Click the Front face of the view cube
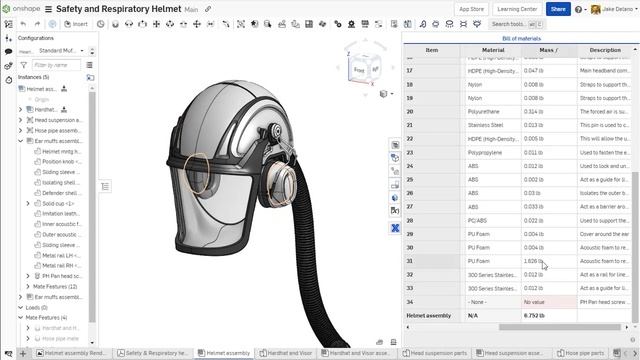Screen dimensions: 640x360 click(x=359, y=70)
